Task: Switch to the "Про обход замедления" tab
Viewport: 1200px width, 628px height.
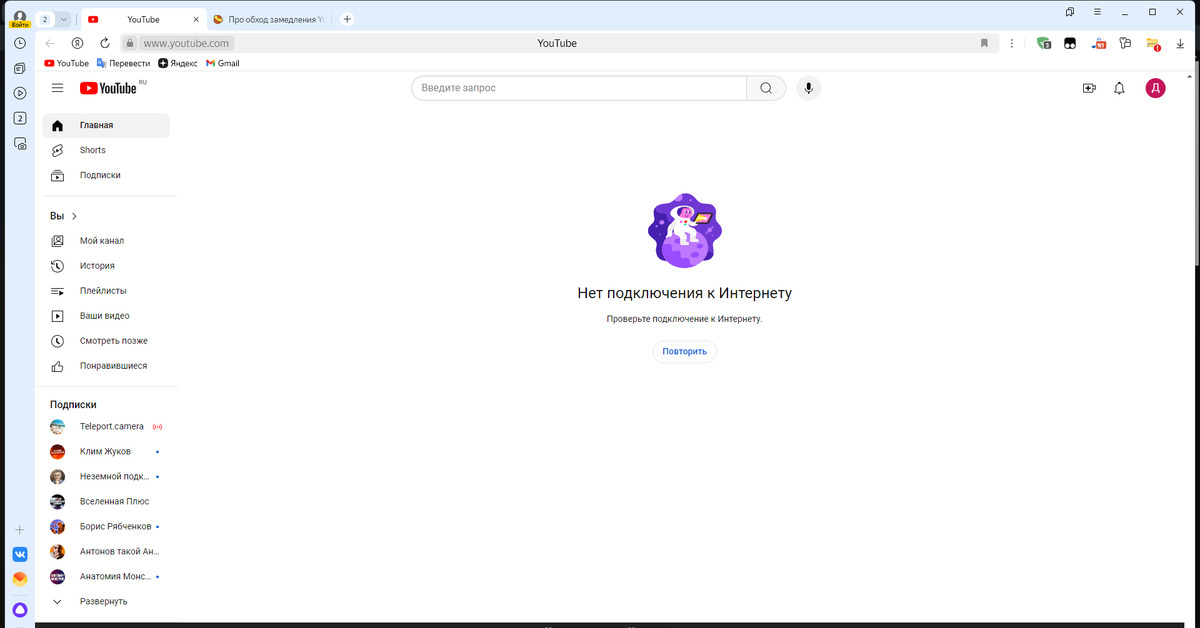Action: (269, 19)
